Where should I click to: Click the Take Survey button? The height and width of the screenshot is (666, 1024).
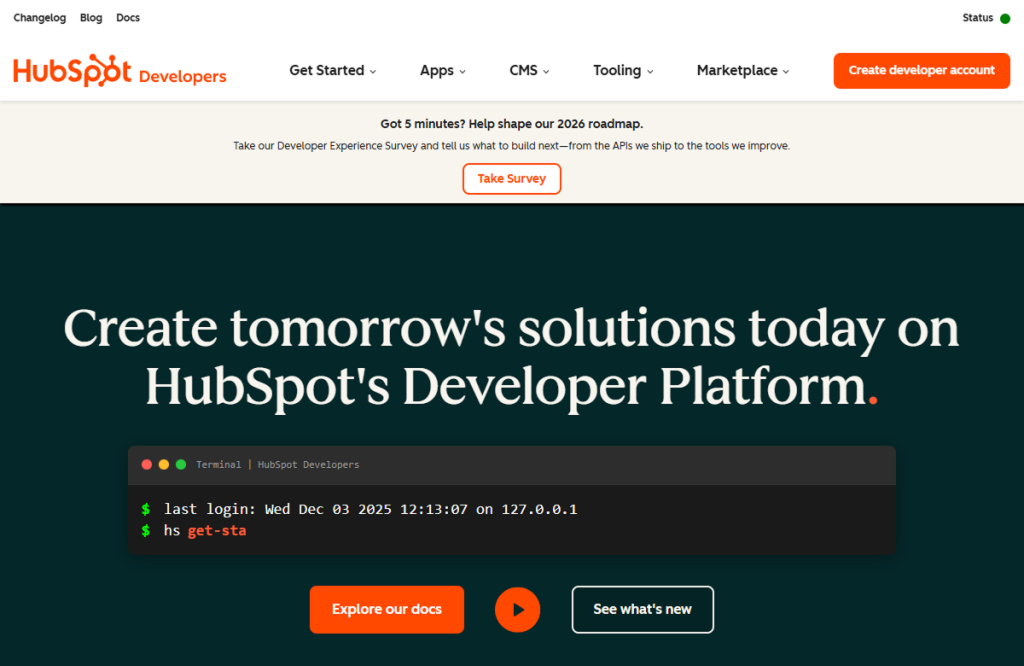[x=511, y=179]
